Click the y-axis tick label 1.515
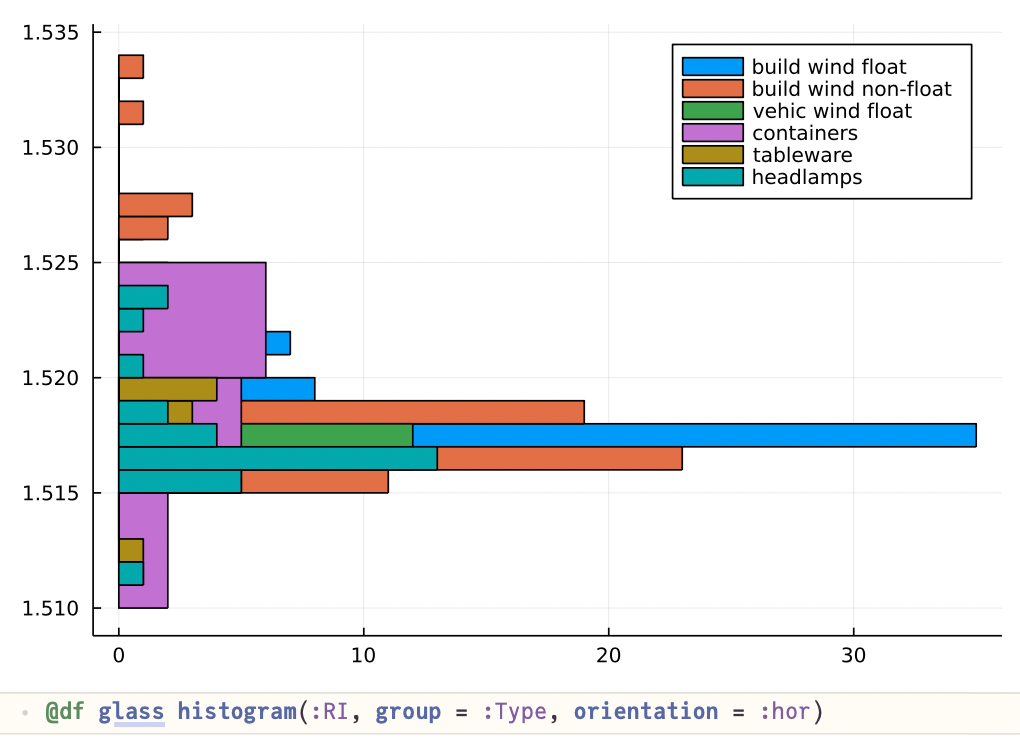 (51, 493)
